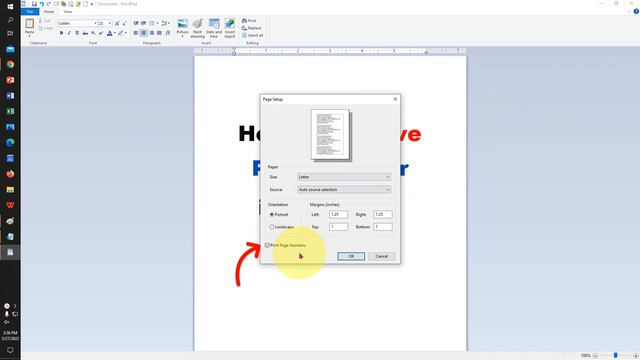Toggle Bold formatting
This screenshot has width=640, height=360.
click(x=61, y=33)
